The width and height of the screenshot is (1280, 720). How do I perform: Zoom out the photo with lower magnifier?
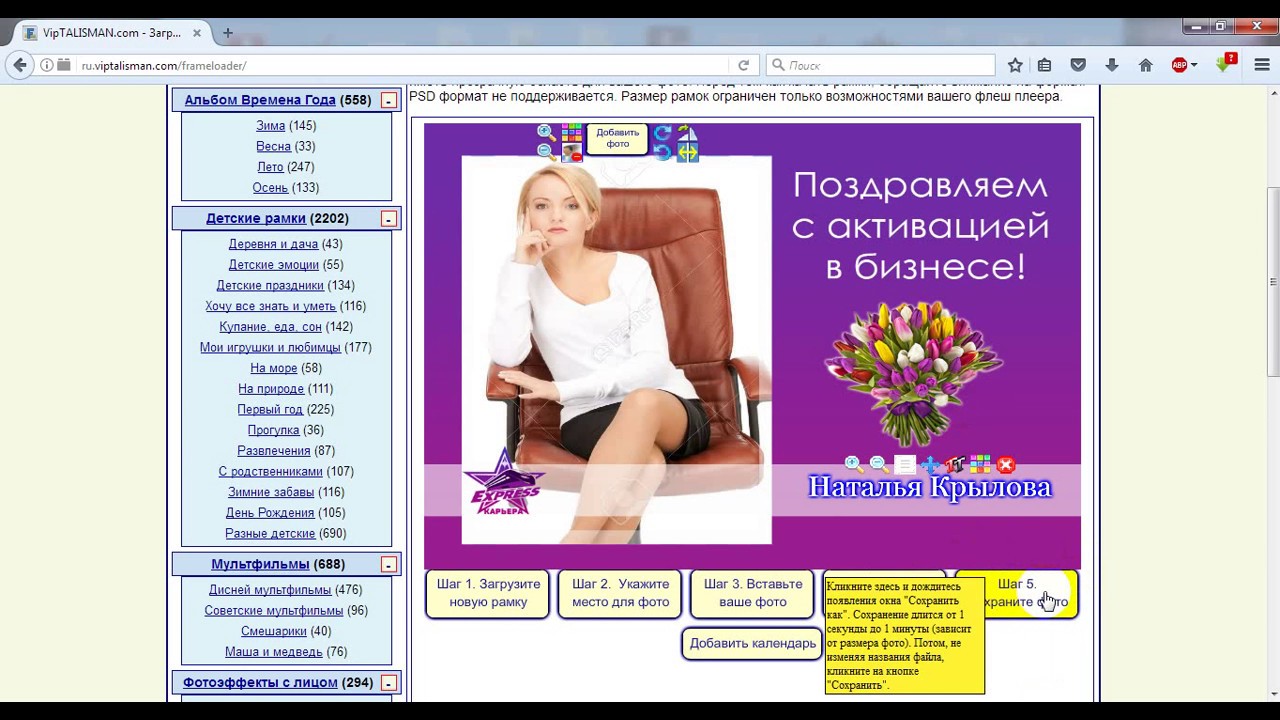(x=546, y=152)
